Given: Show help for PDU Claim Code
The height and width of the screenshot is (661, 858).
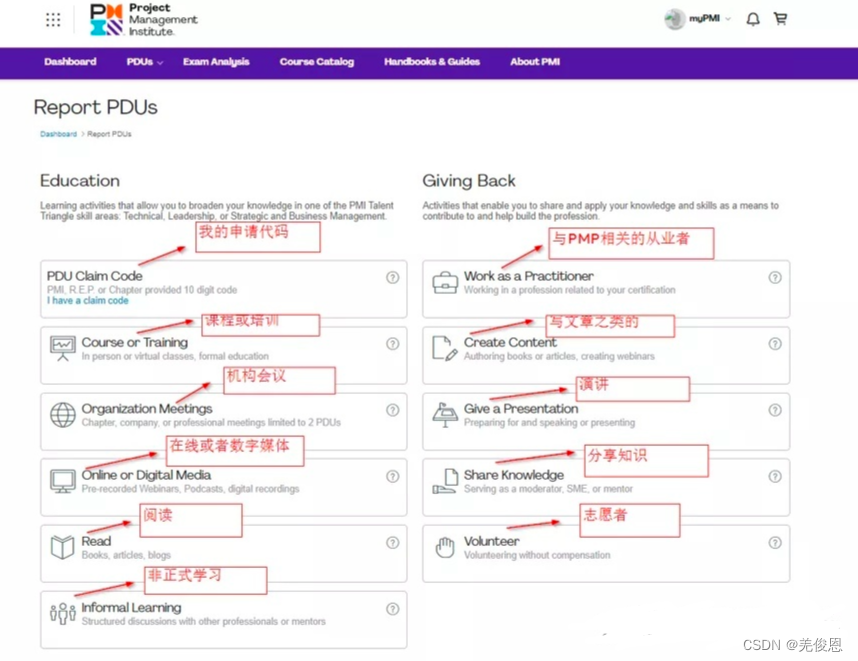Looking at the screenshot, I should (392, 277).
